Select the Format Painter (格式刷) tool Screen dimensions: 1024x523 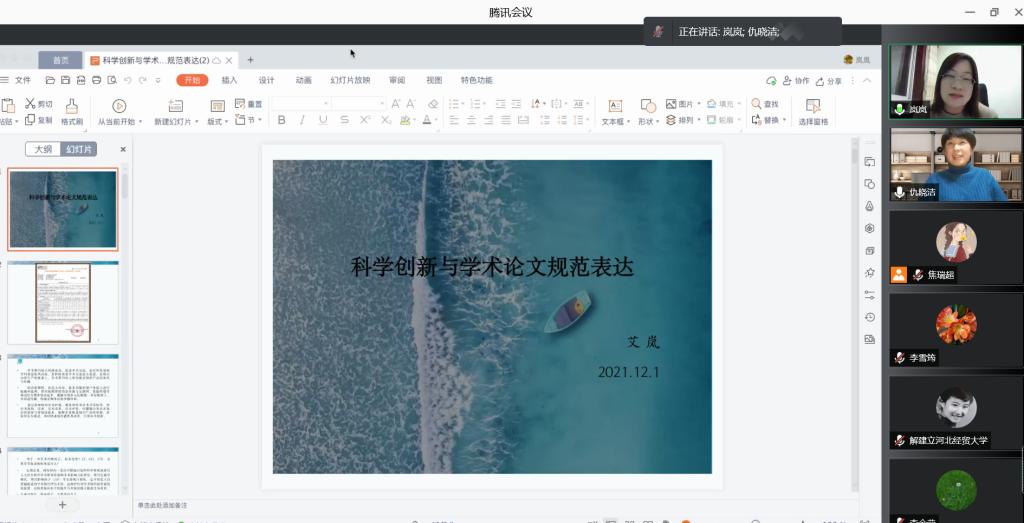(x=72, y=110)
